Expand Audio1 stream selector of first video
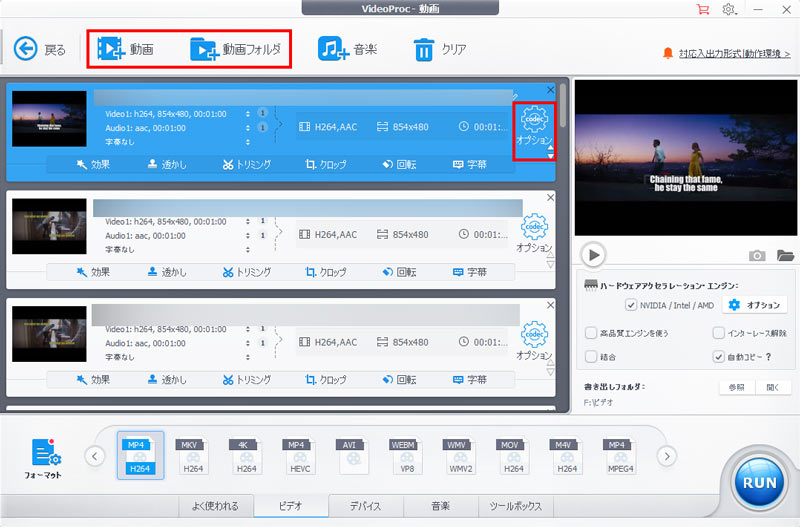The width and height of the screenshot is (800, 527). 247,128
